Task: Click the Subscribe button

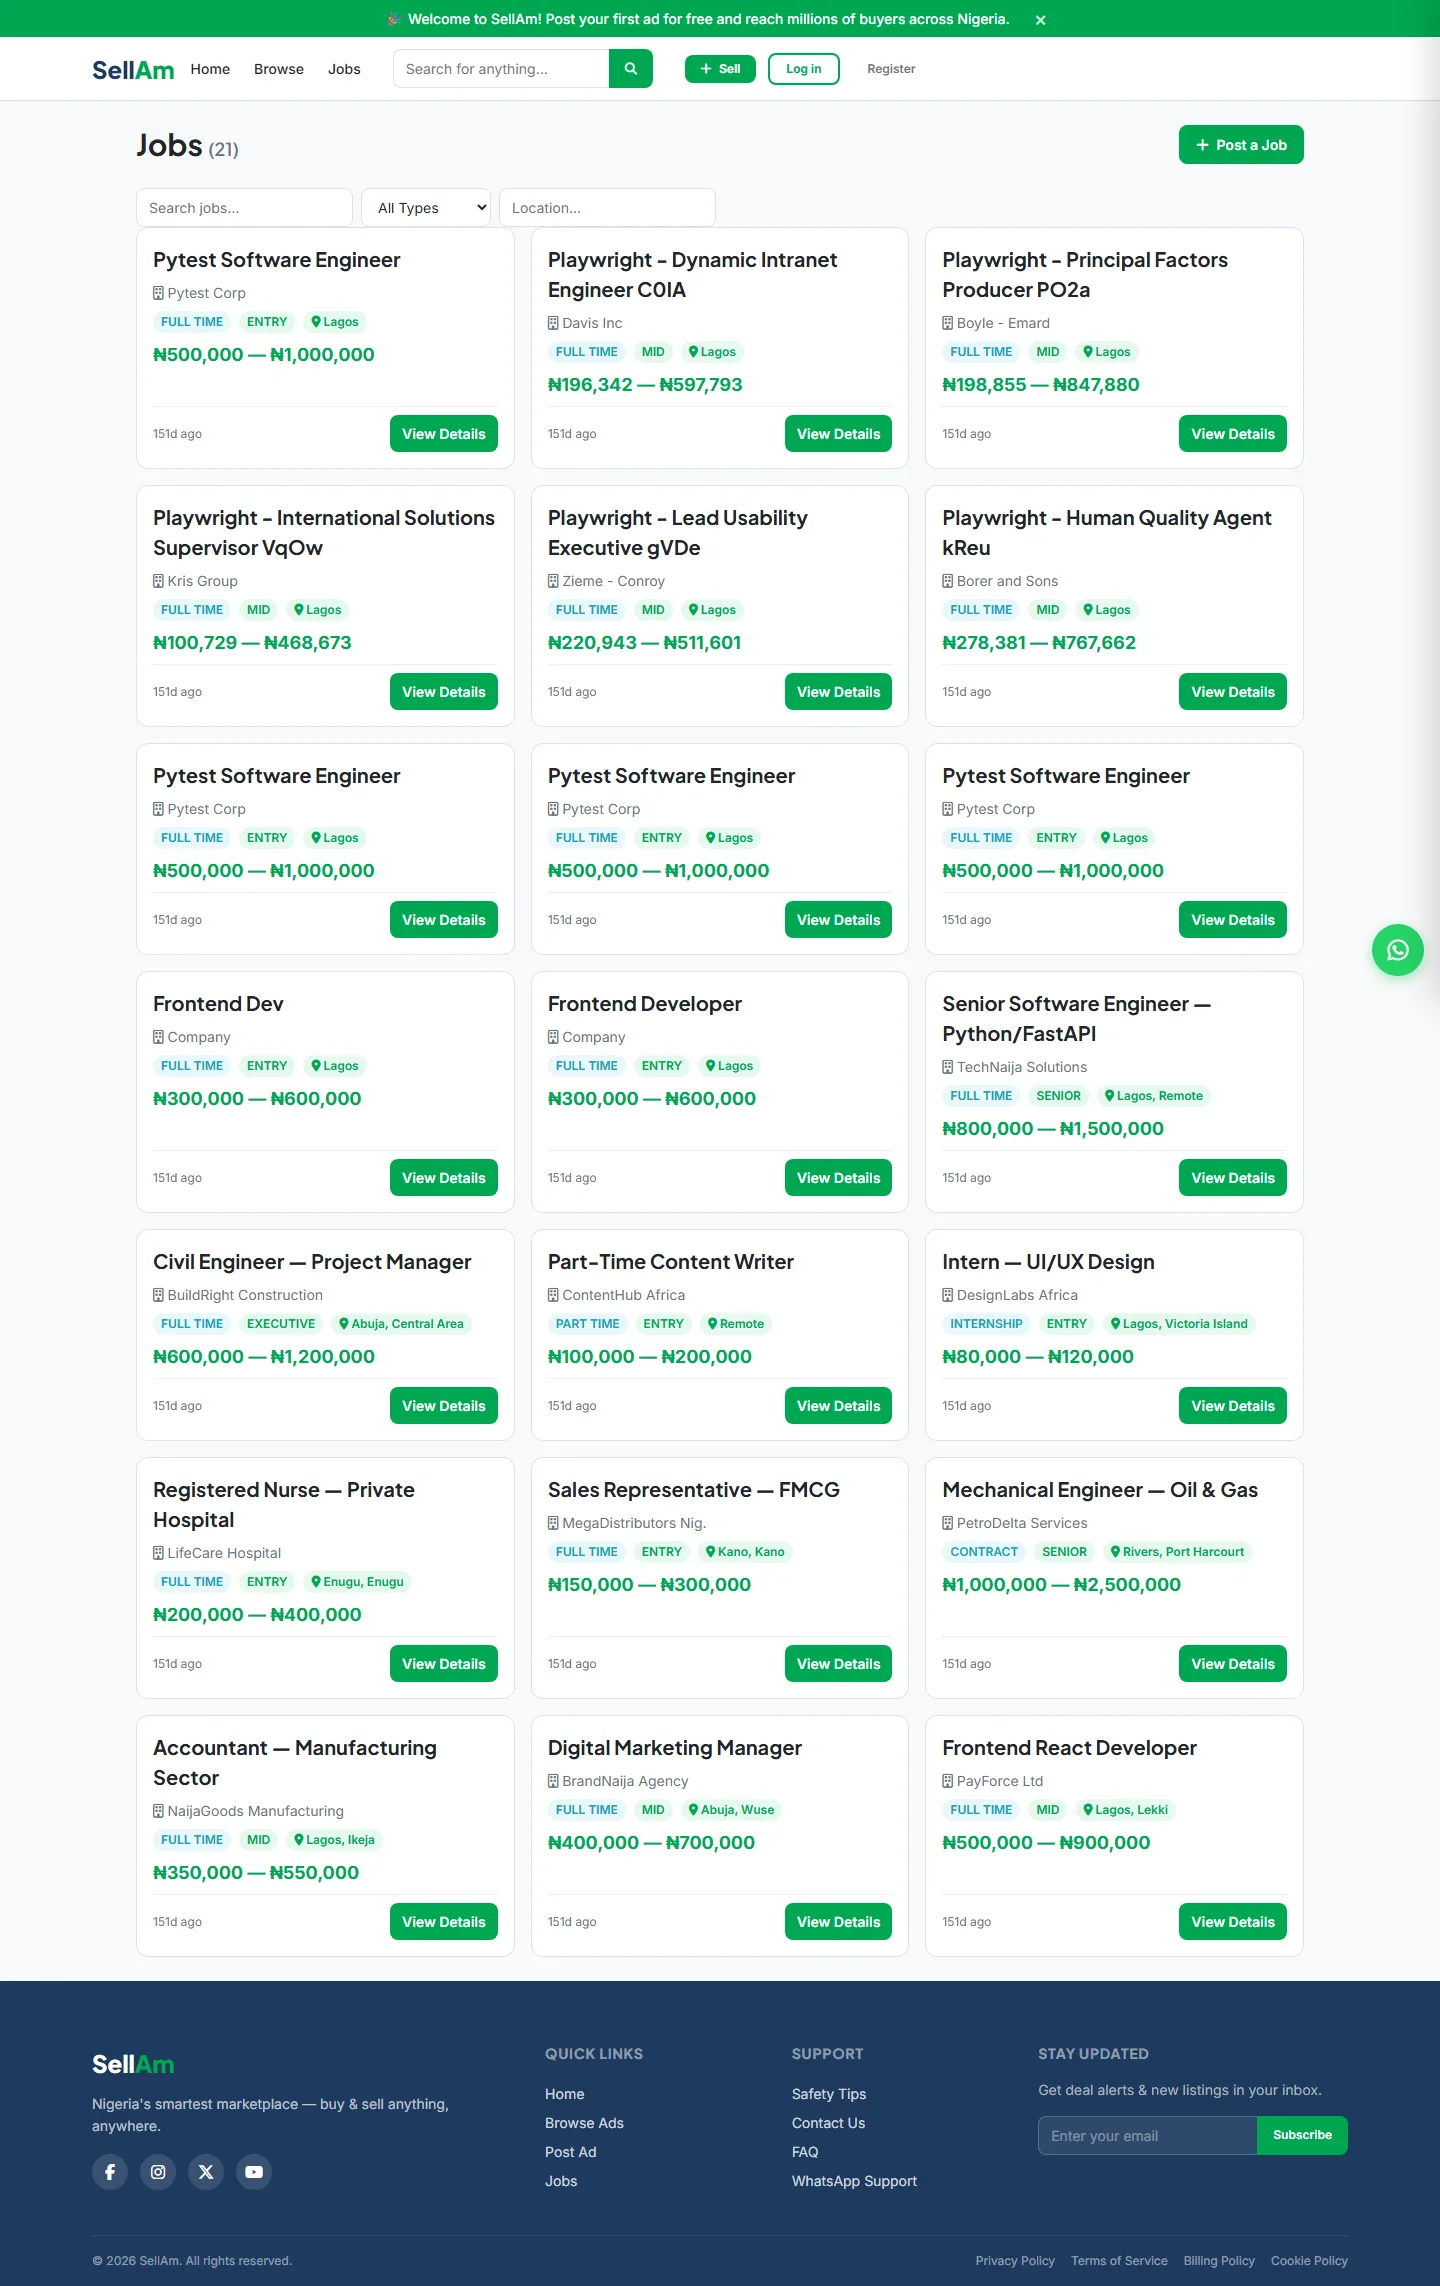Action: click(x=1302, y=2136)
